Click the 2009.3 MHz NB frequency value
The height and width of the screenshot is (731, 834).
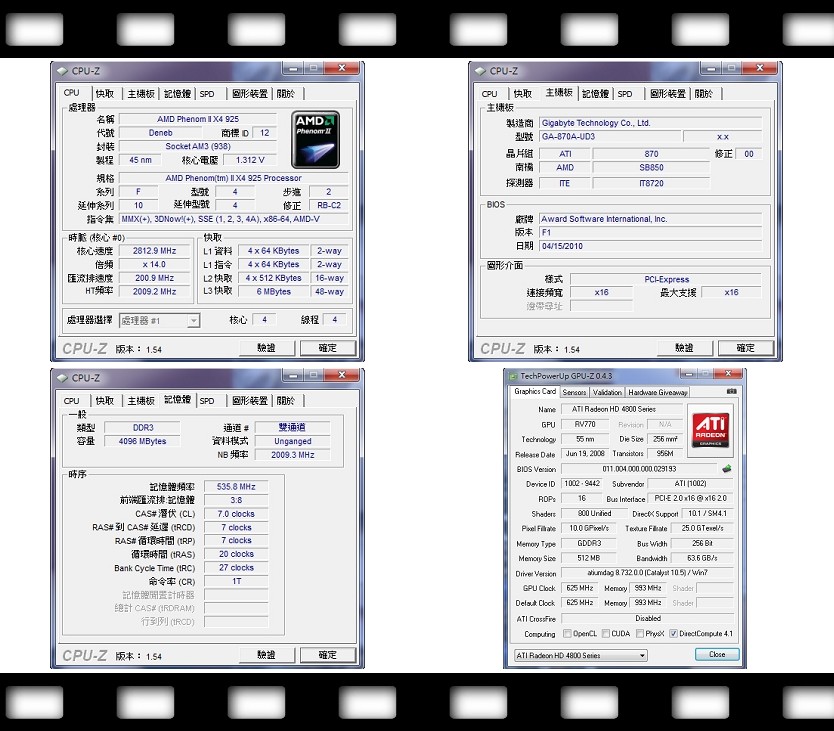(x=293, y=455)
